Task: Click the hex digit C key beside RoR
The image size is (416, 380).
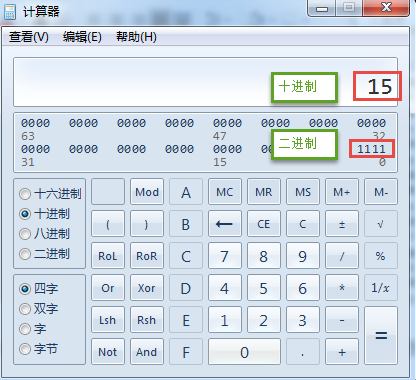Action: (x=186, y=256)
